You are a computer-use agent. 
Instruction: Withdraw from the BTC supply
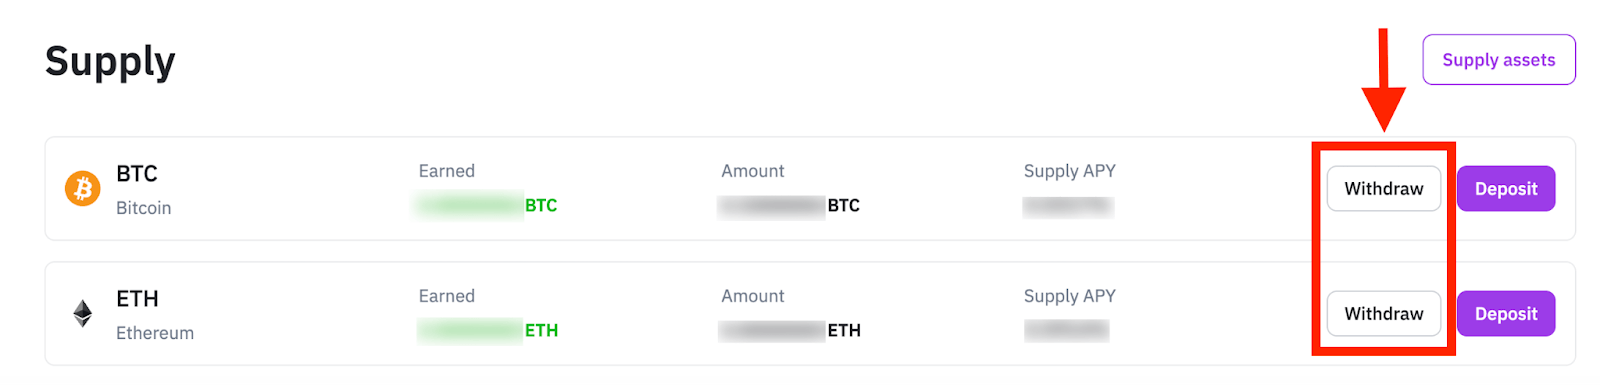pos(1384,189)
